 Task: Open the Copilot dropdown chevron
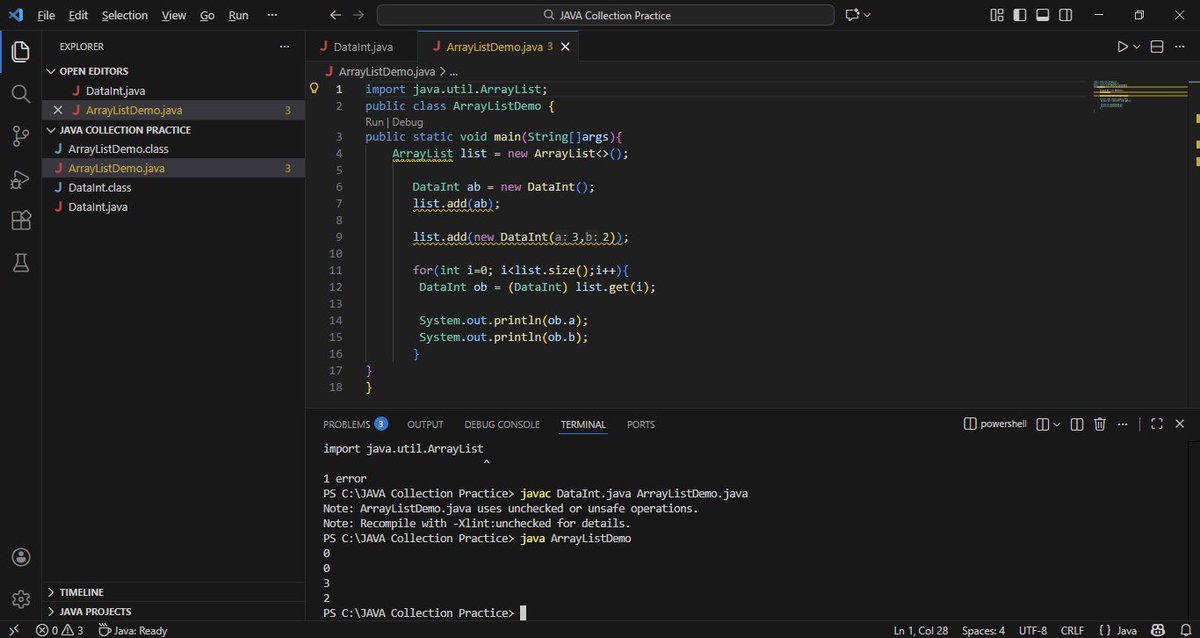pos(867,15)
